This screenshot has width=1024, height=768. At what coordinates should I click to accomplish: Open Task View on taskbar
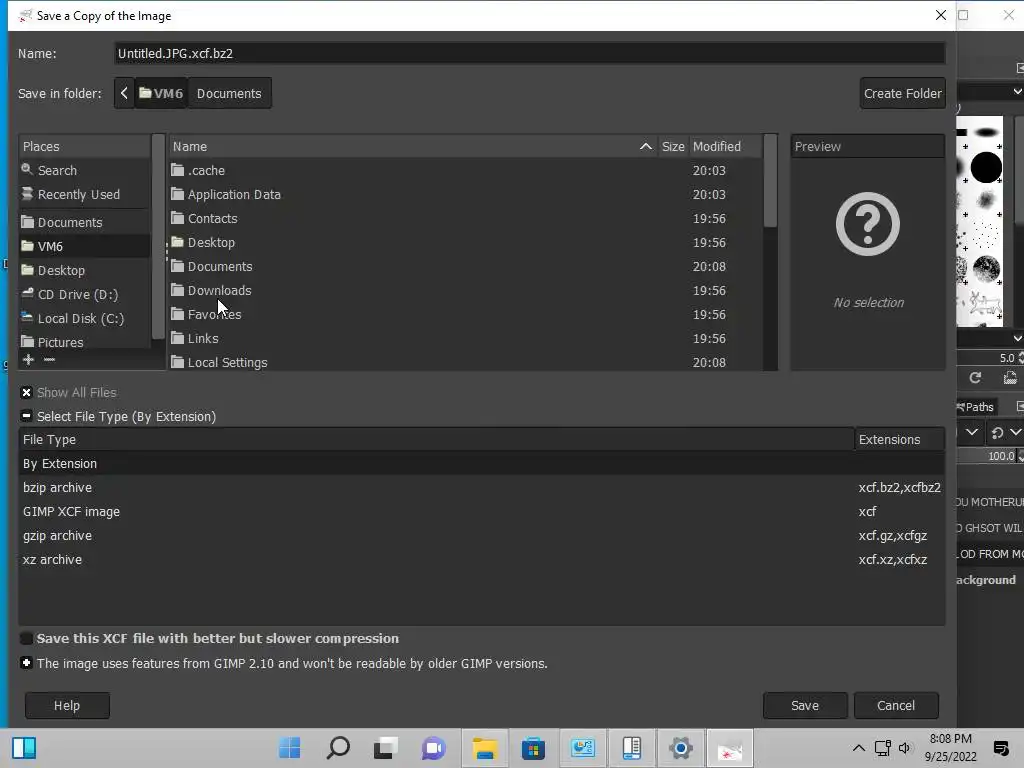[x=386, y=748]
